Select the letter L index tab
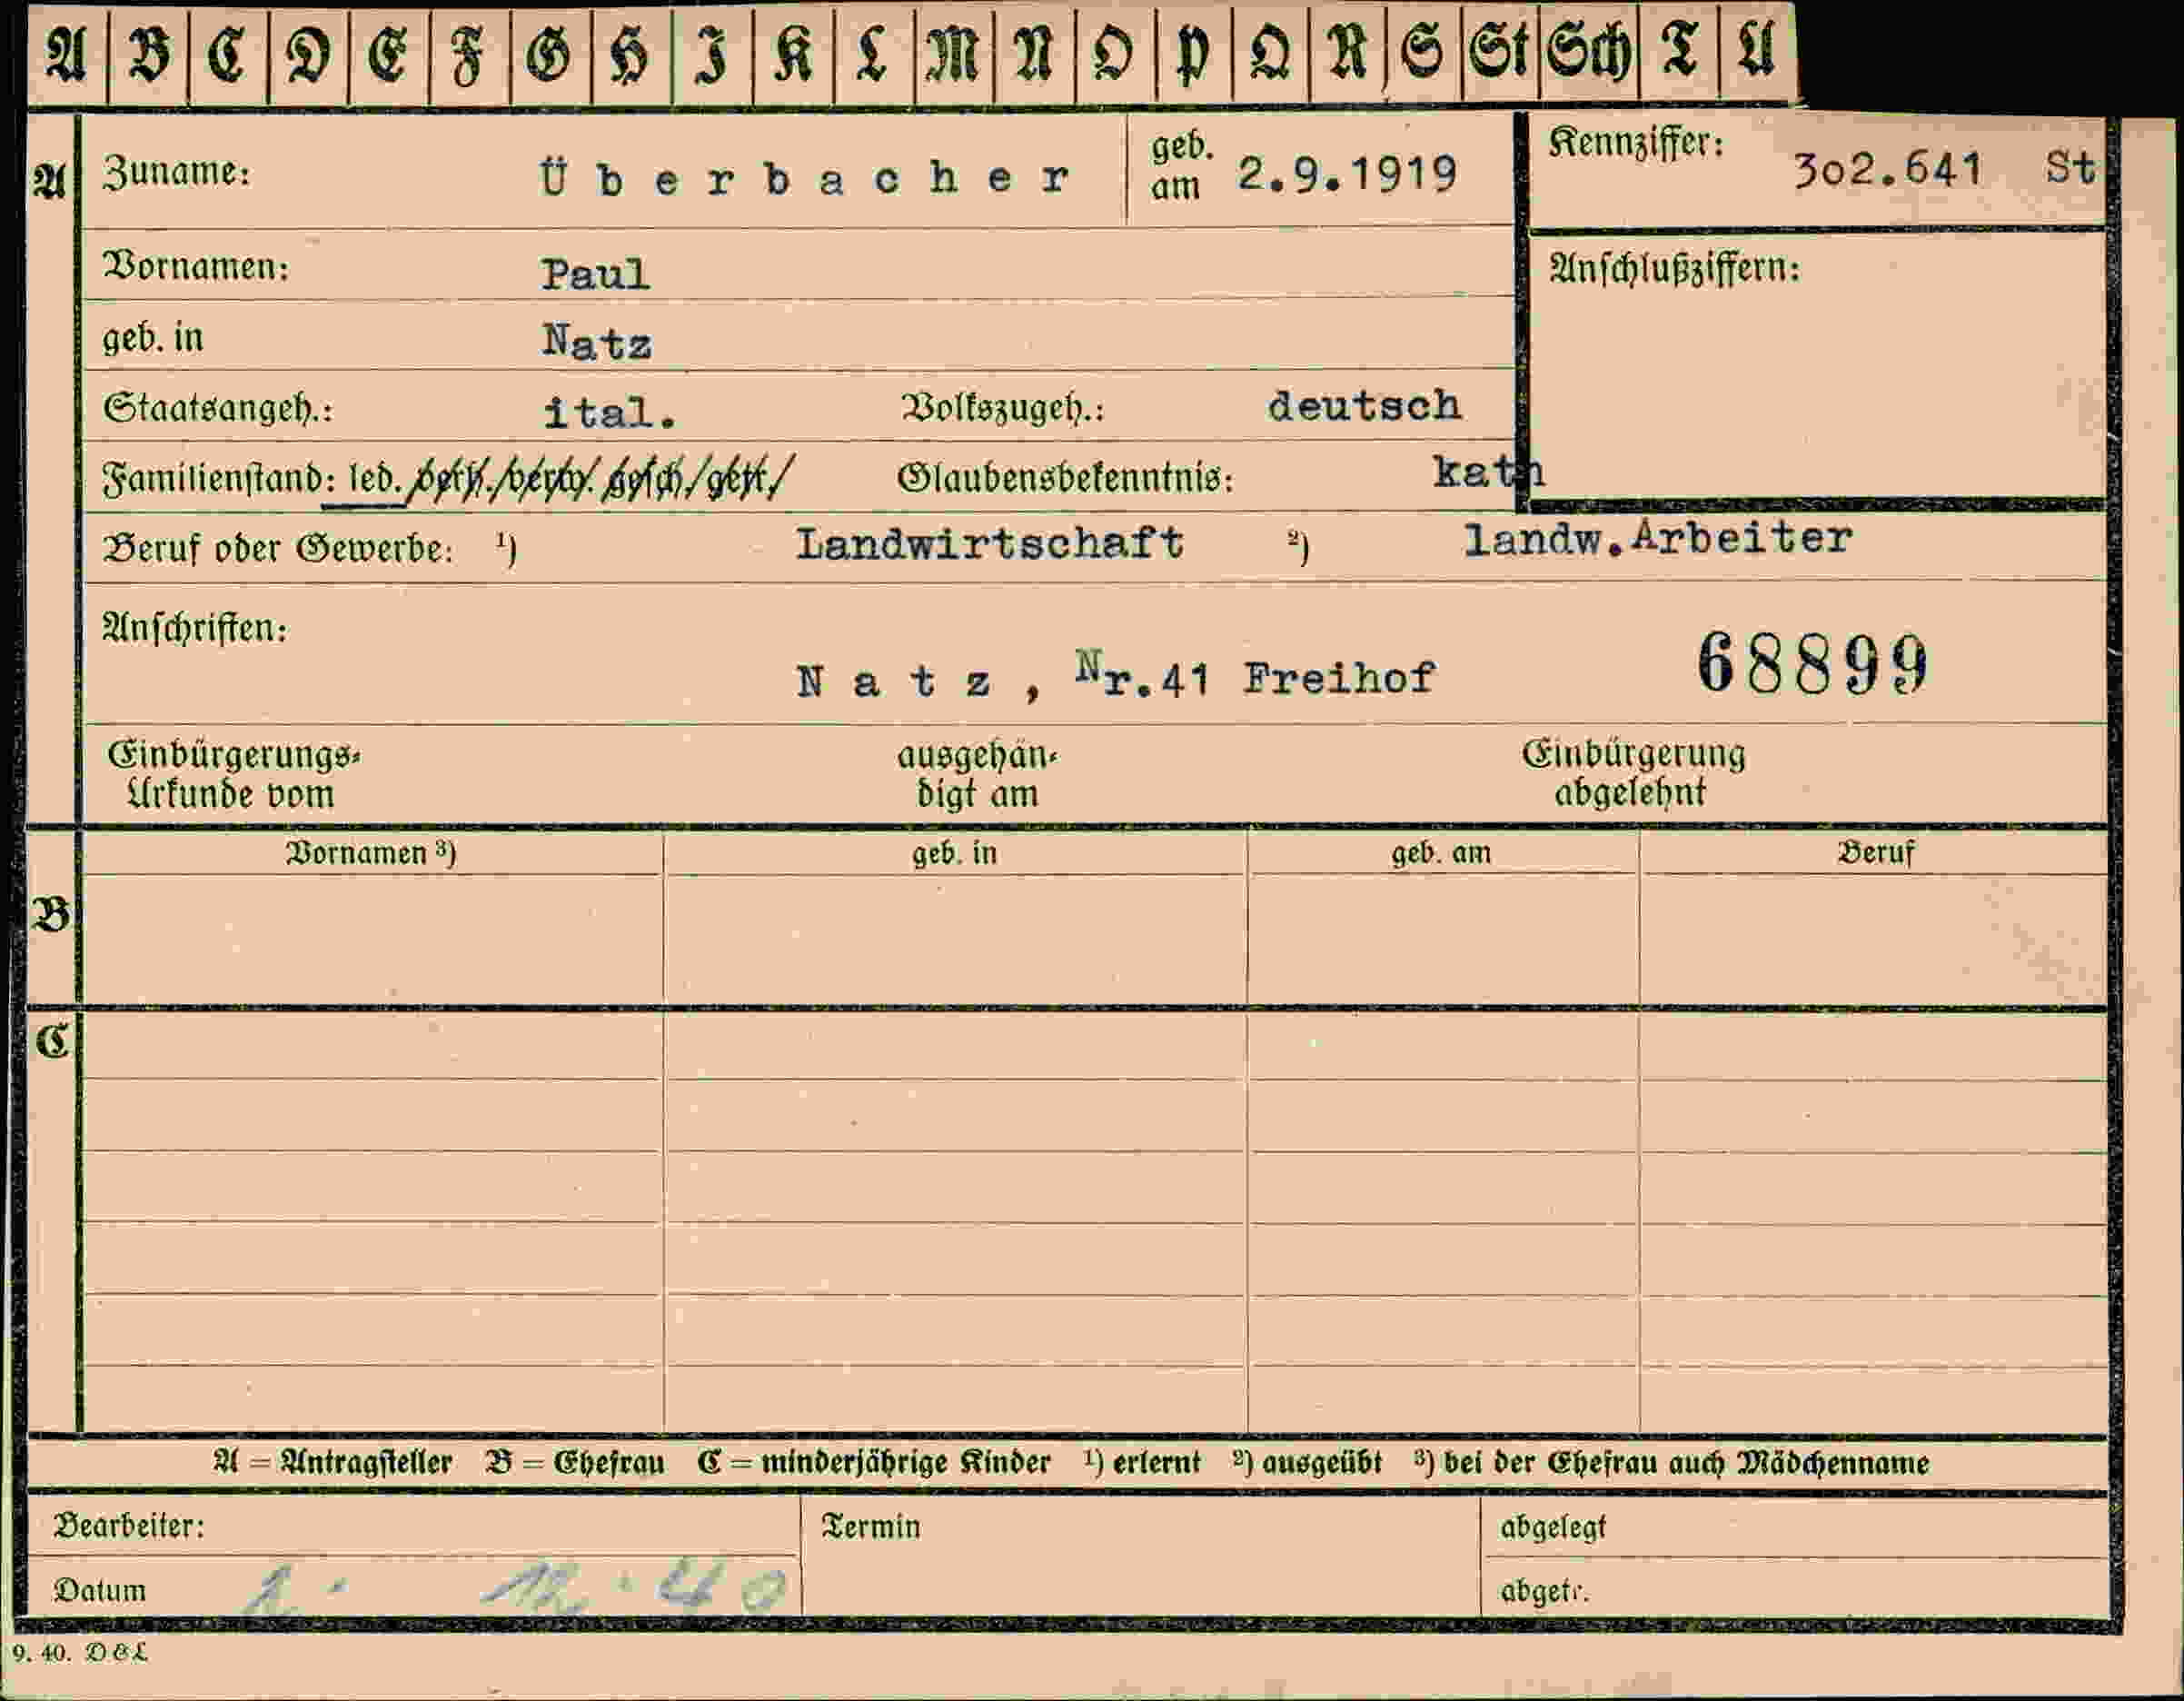The image size is (2184, 1701). (873, 55)
